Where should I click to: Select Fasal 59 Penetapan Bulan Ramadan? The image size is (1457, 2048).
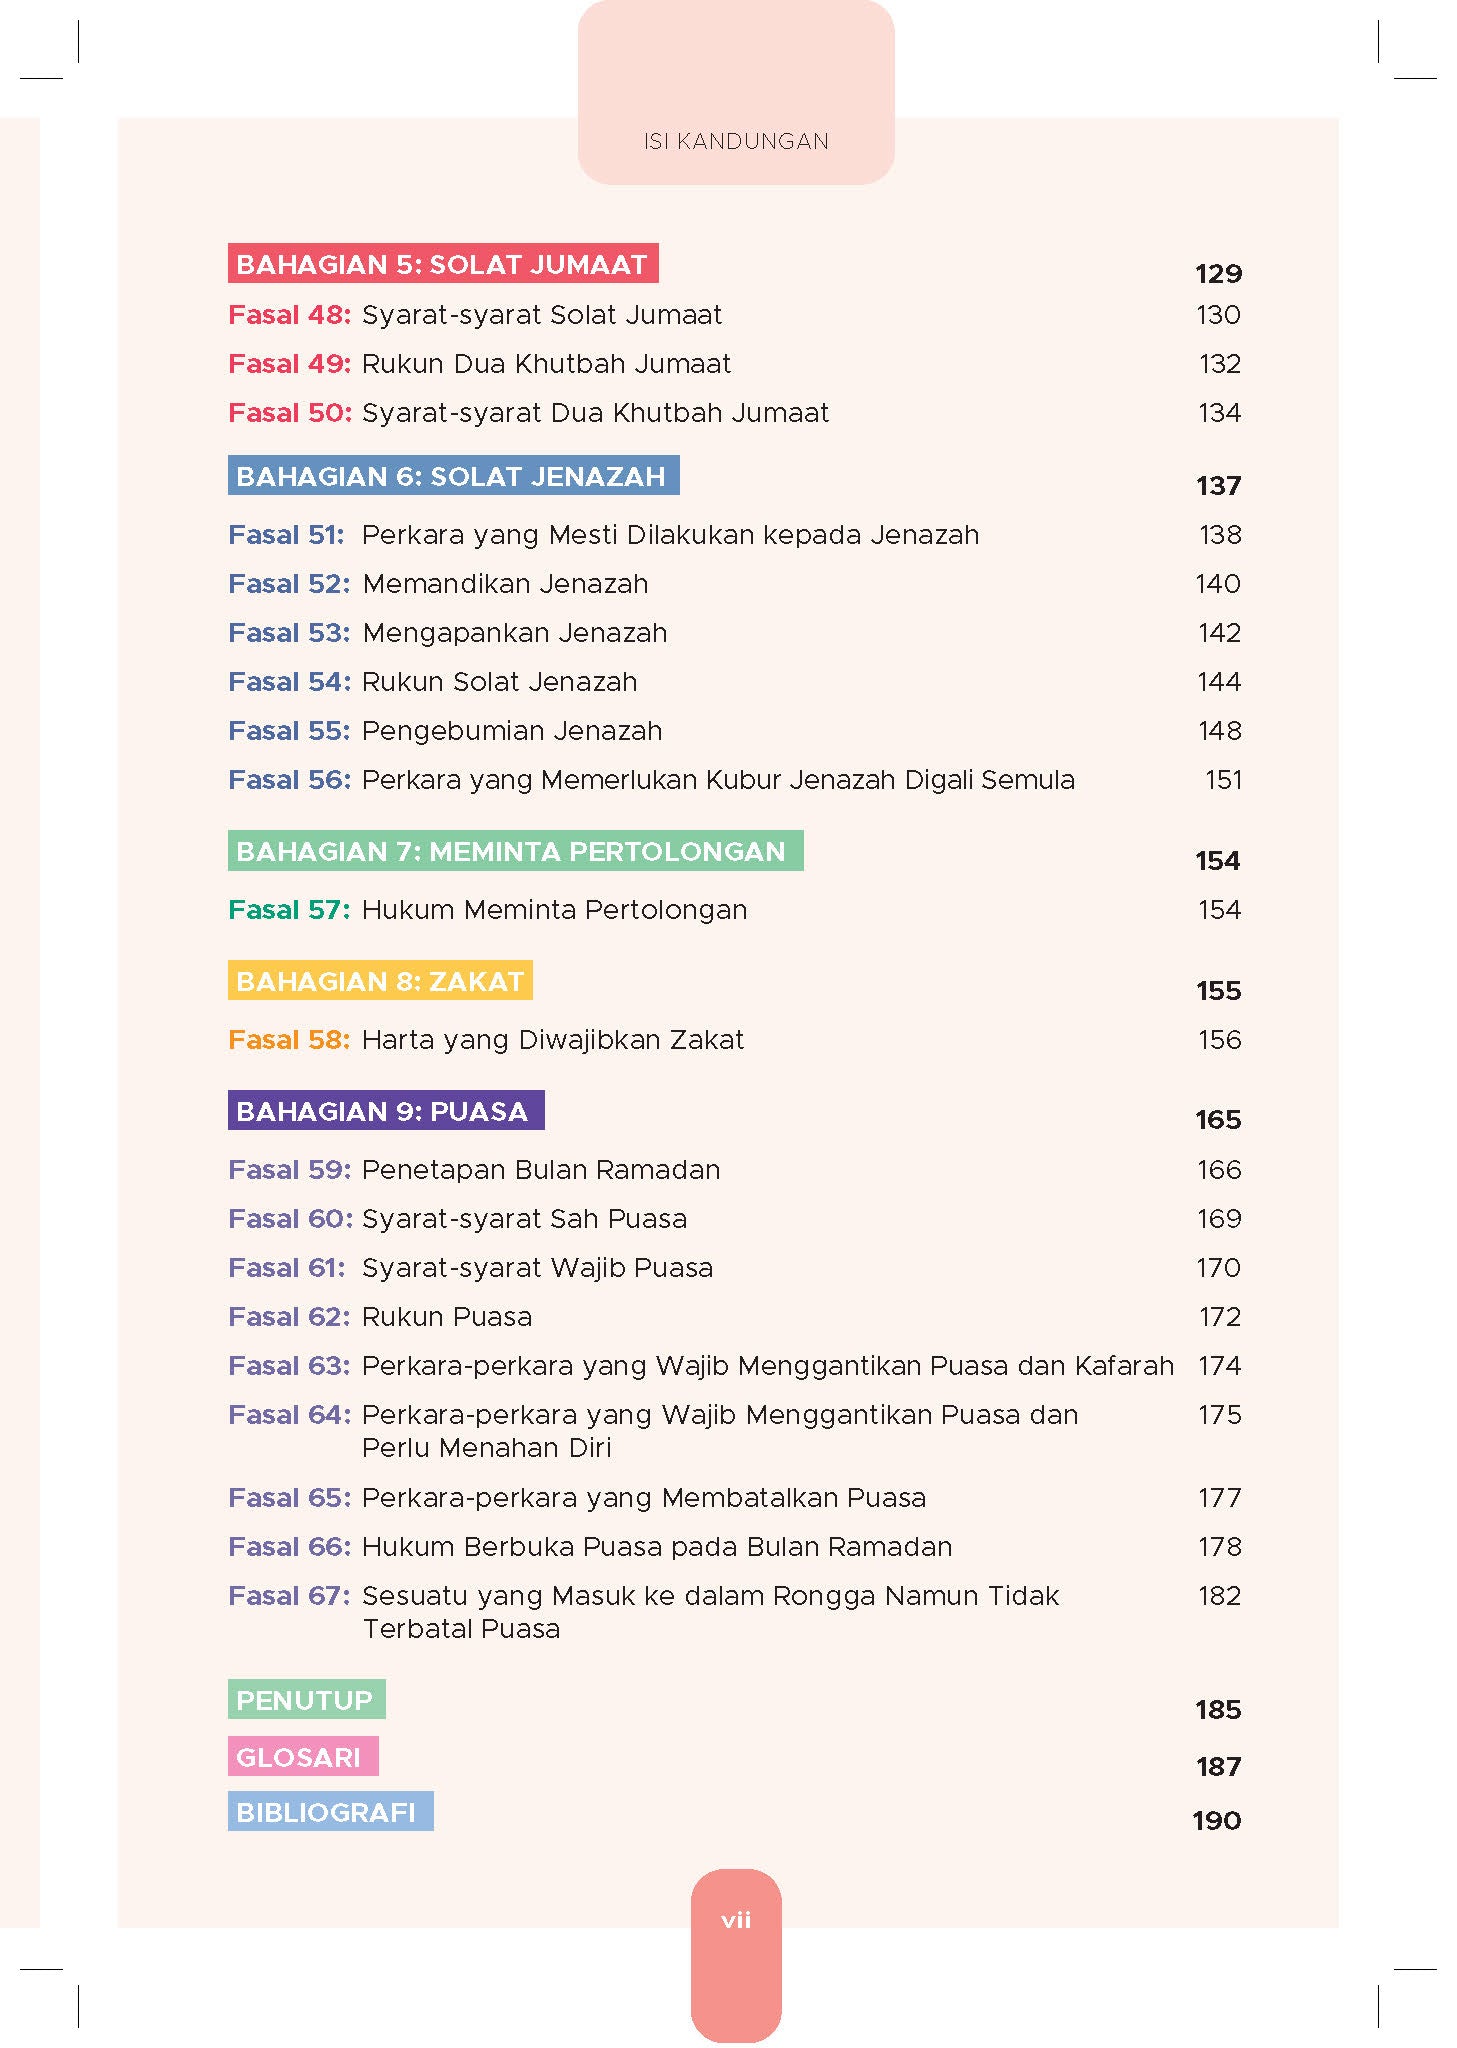[474, 1170]
